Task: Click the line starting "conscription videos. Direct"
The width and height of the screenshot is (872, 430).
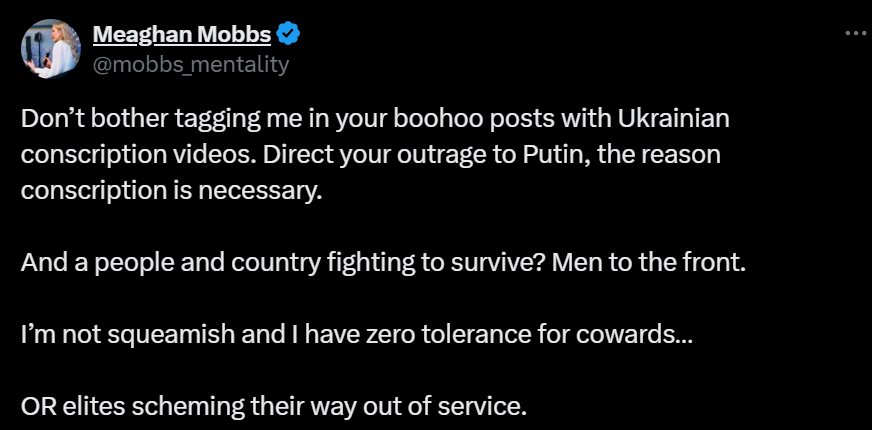Action: pyautogui.click(x=371, y=155)
